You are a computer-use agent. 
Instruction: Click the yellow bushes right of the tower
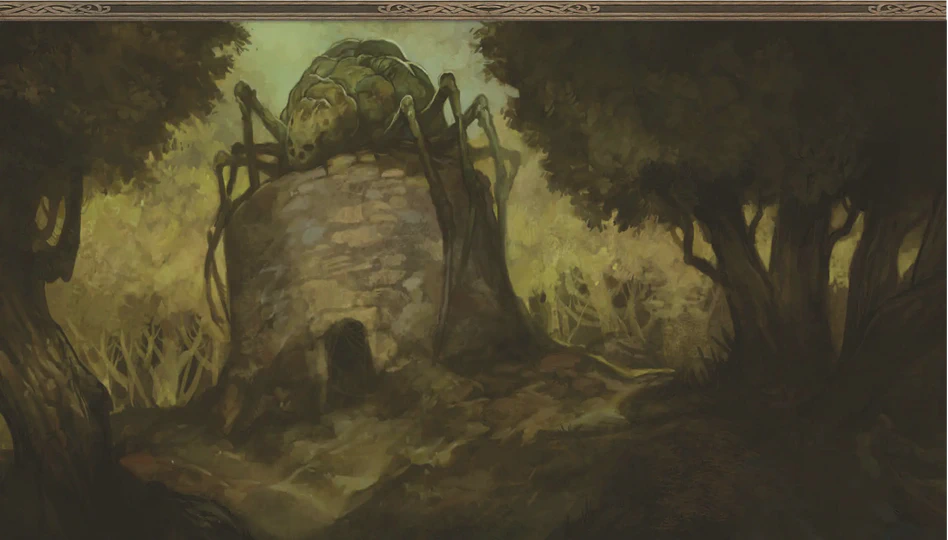pyautogui.click(x=600, y=270)
